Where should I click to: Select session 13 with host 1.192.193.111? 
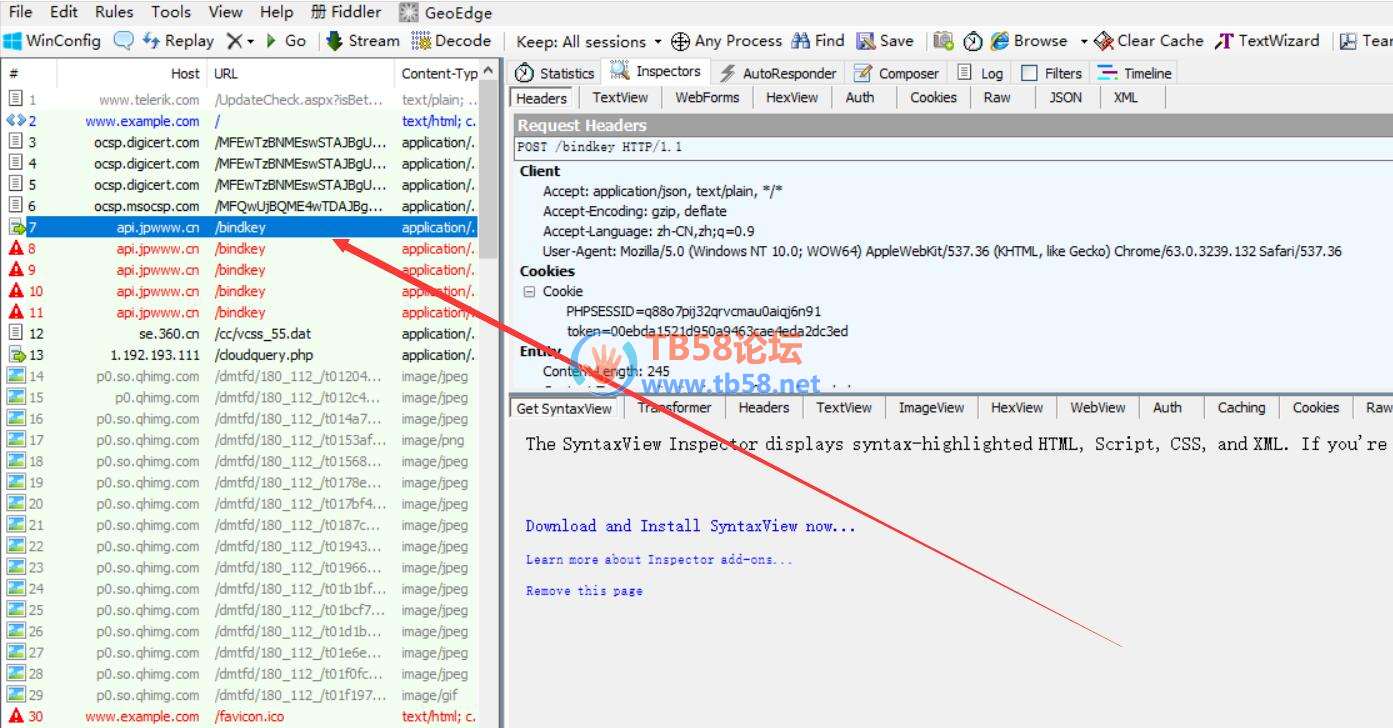point(240,355)
